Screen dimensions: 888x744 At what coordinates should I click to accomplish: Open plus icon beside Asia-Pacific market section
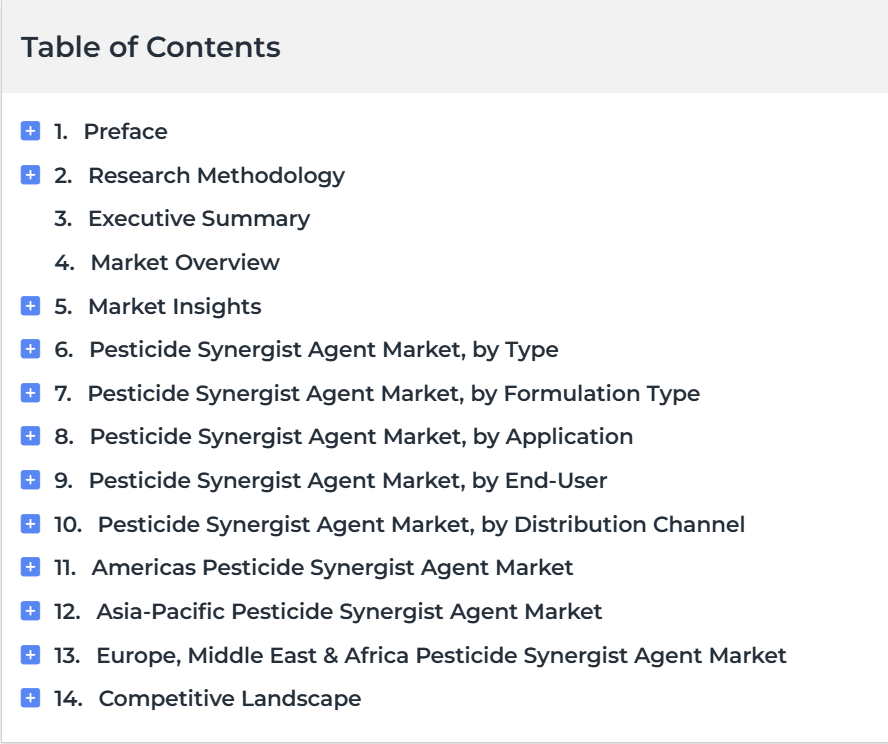[31, 611]
